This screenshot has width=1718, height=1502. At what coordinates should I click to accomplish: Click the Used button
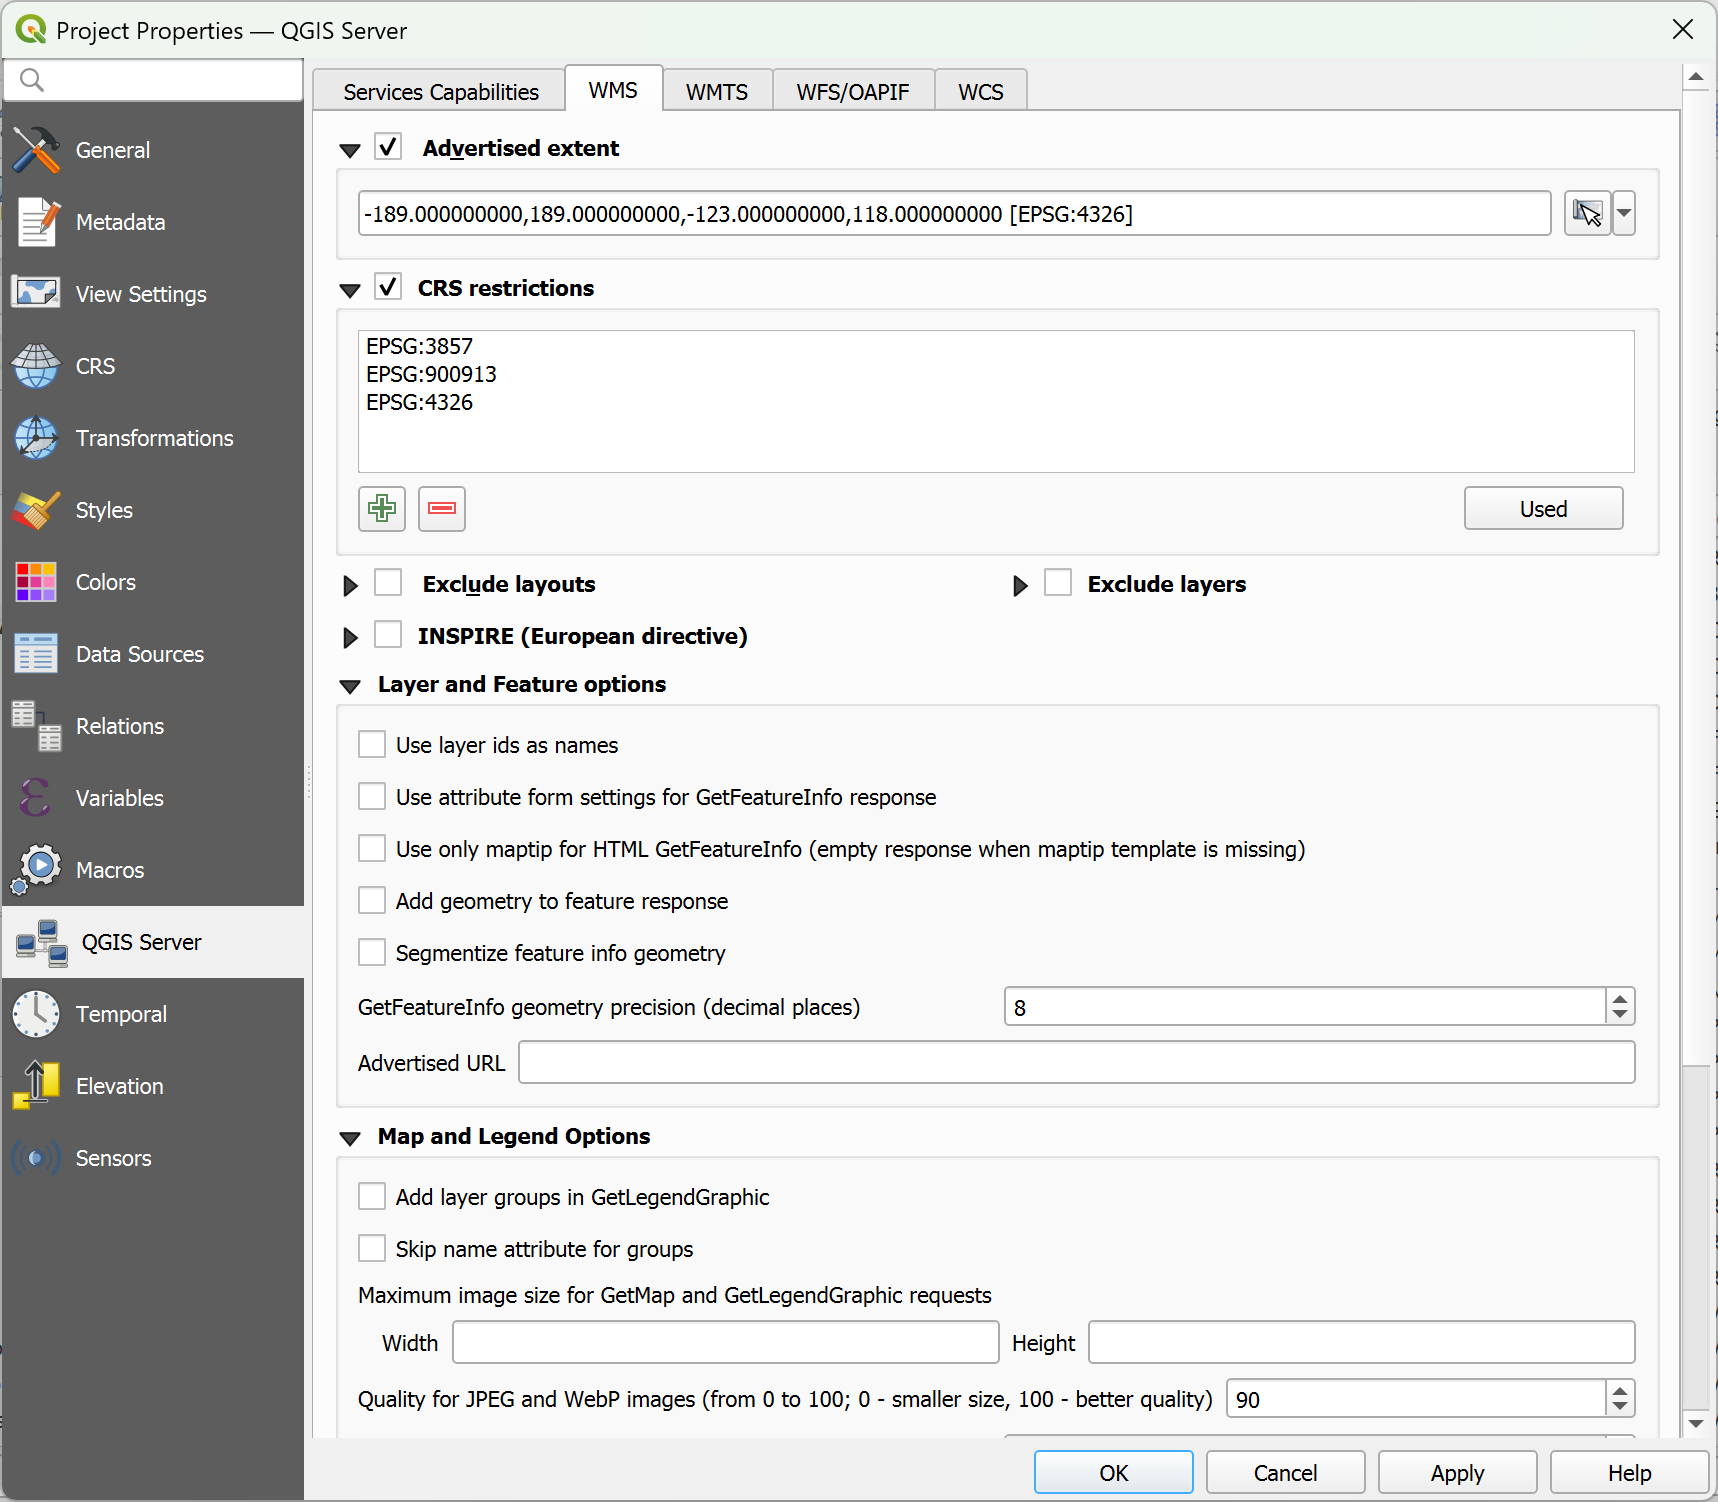pyautogui.click(x=1543, y=508)
